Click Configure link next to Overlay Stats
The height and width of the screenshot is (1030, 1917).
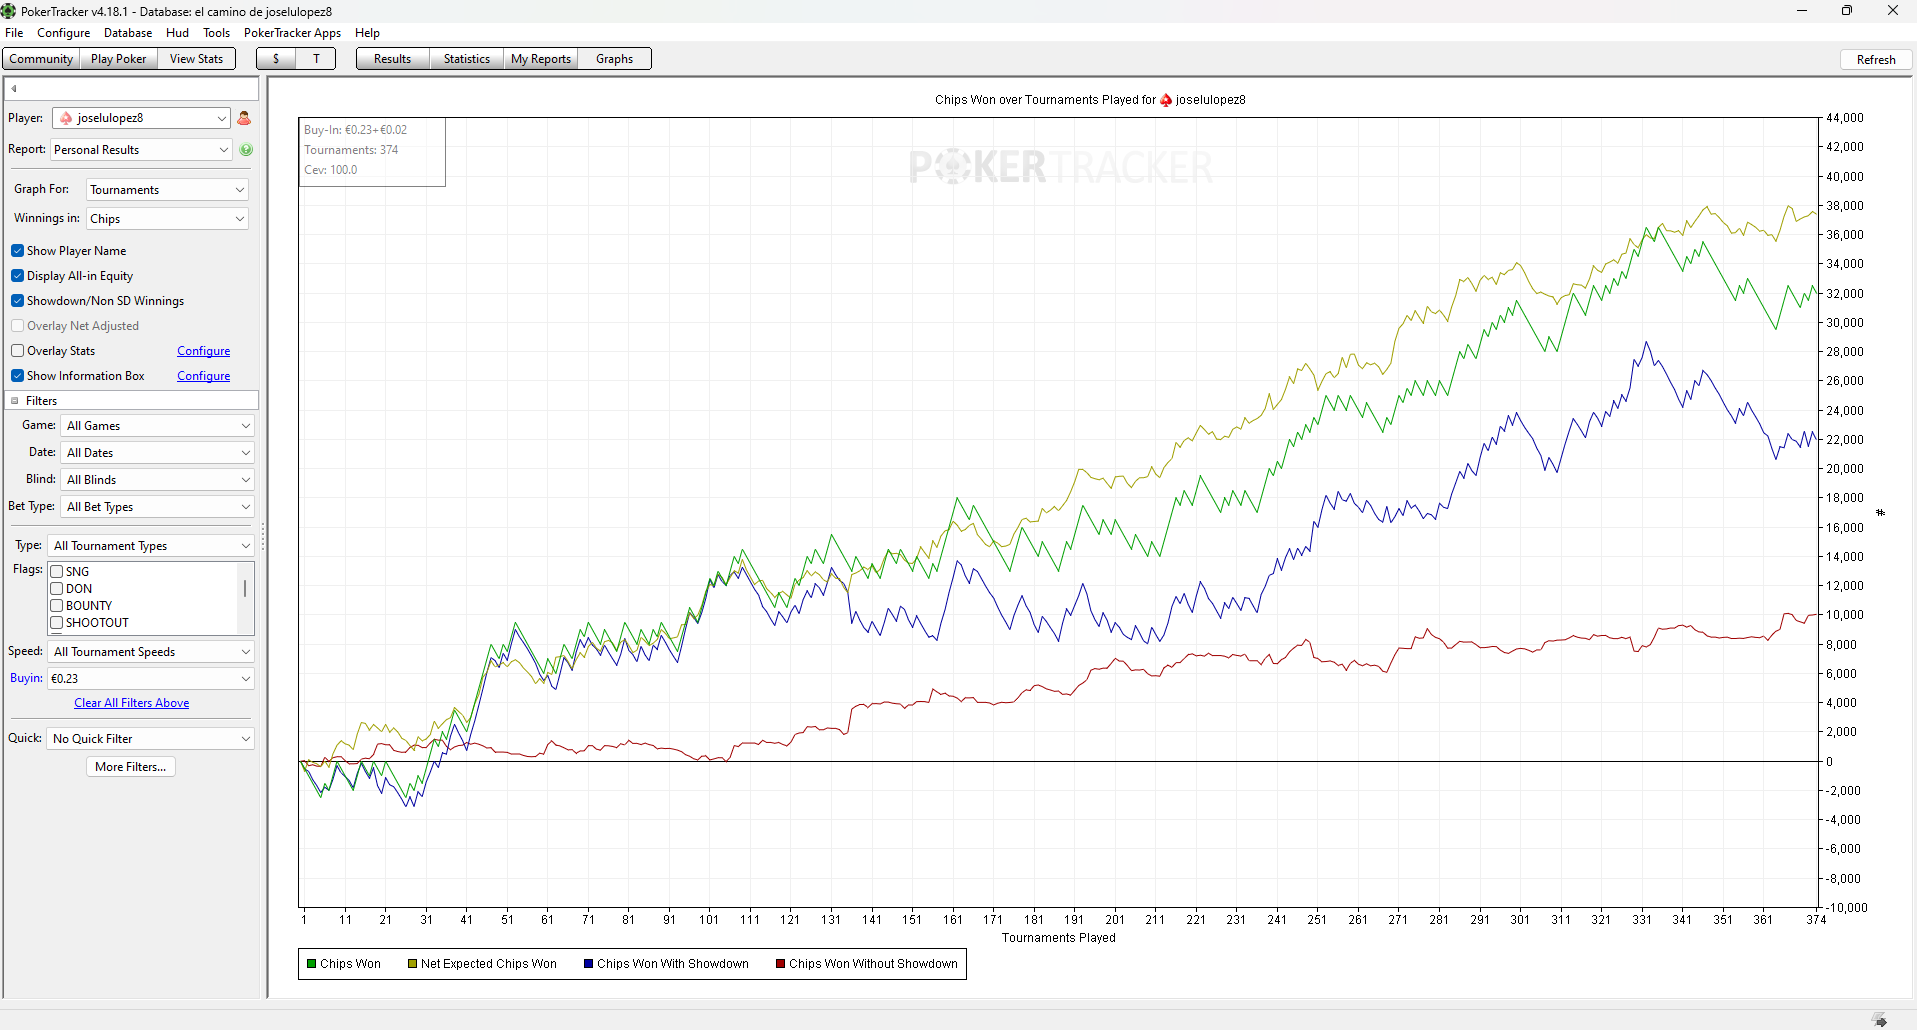(203, 352)
